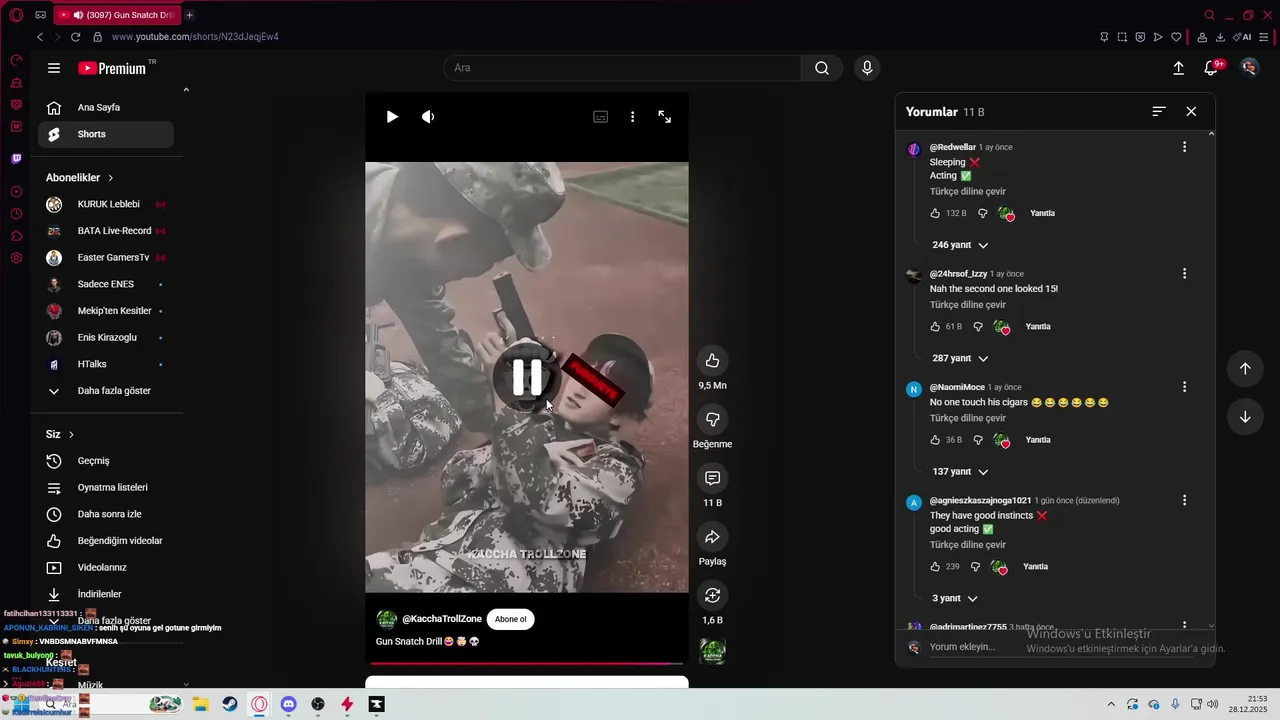Enter fullscreen on the Short player
1280x720 pixels.
point(664,117)
